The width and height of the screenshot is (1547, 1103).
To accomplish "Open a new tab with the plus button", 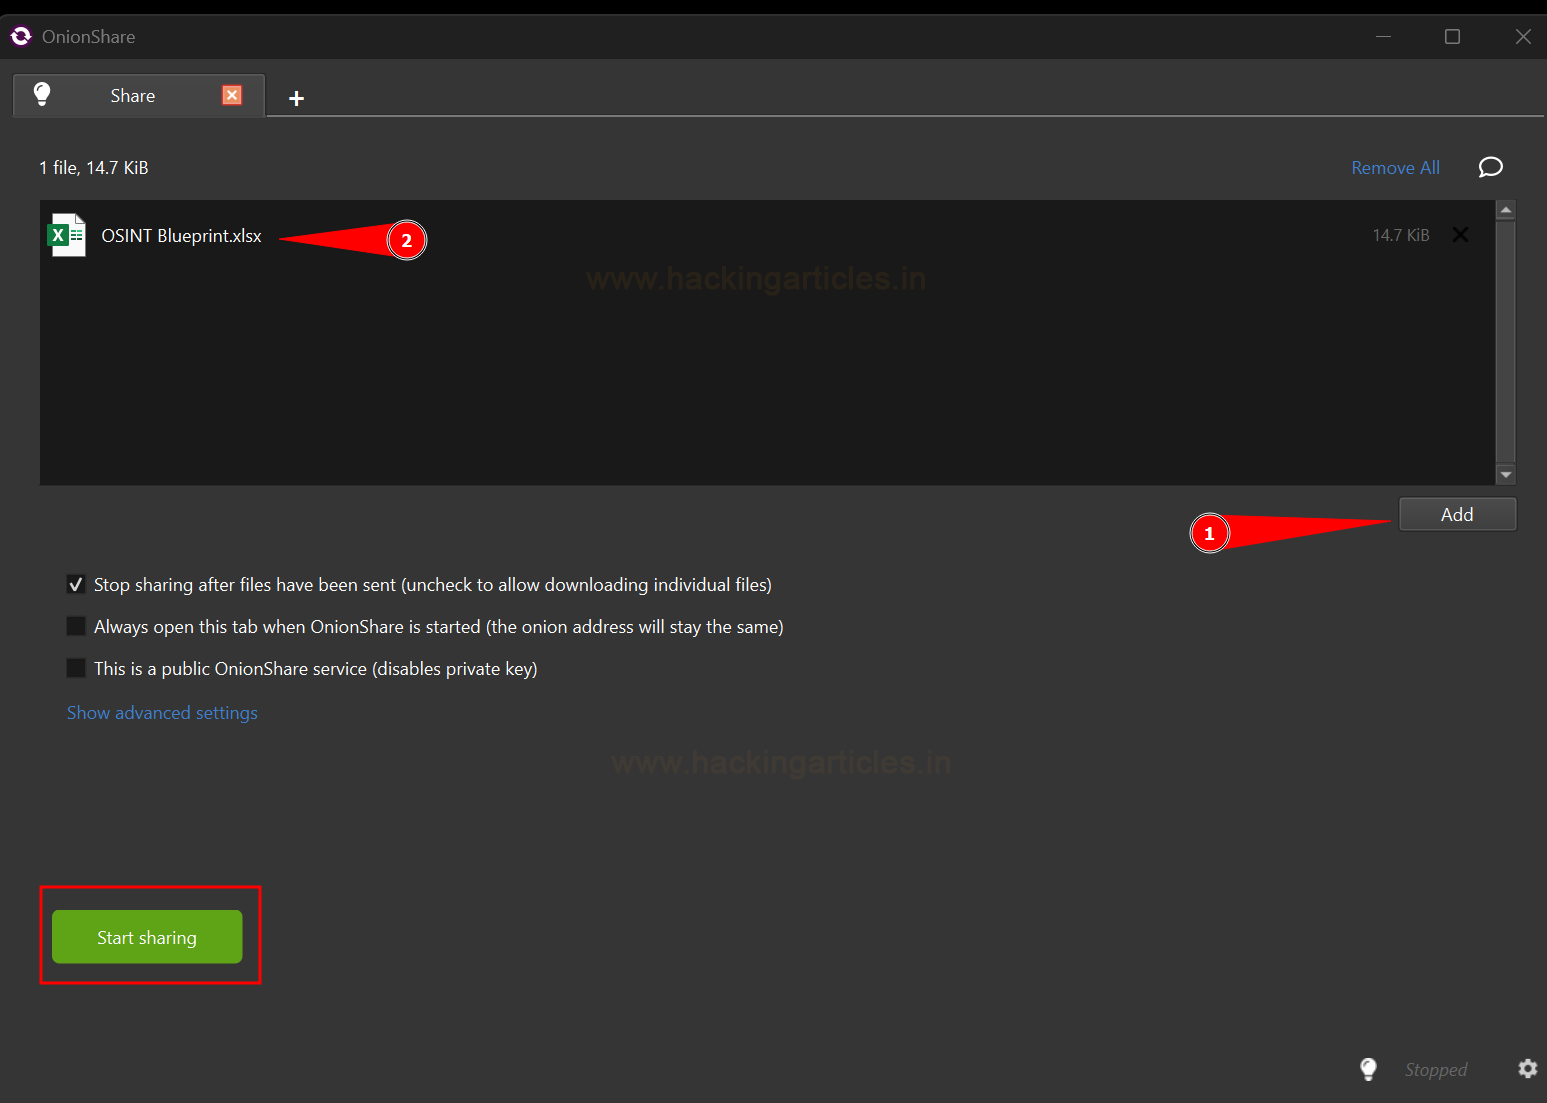I will [296, 98].
